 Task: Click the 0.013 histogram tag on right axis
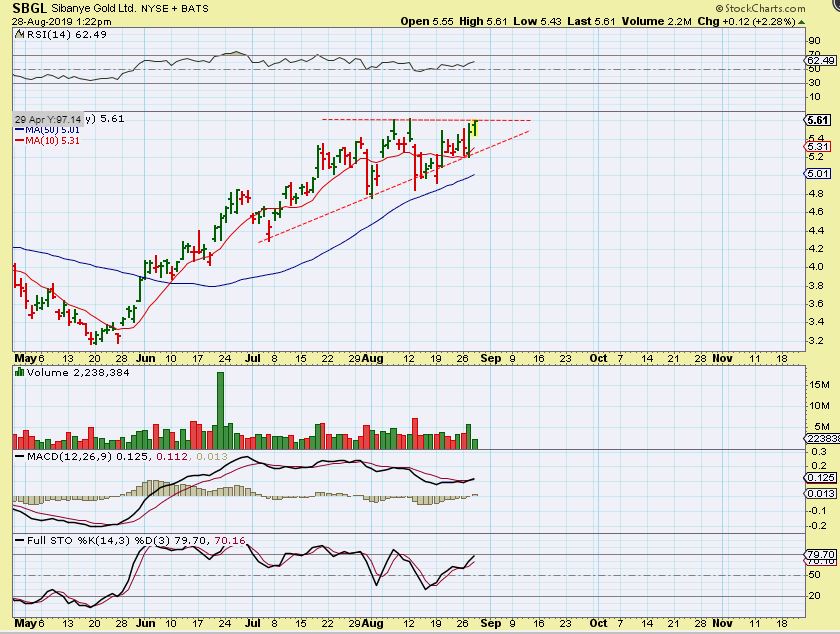pyautogui.click(x=821, y=493)
